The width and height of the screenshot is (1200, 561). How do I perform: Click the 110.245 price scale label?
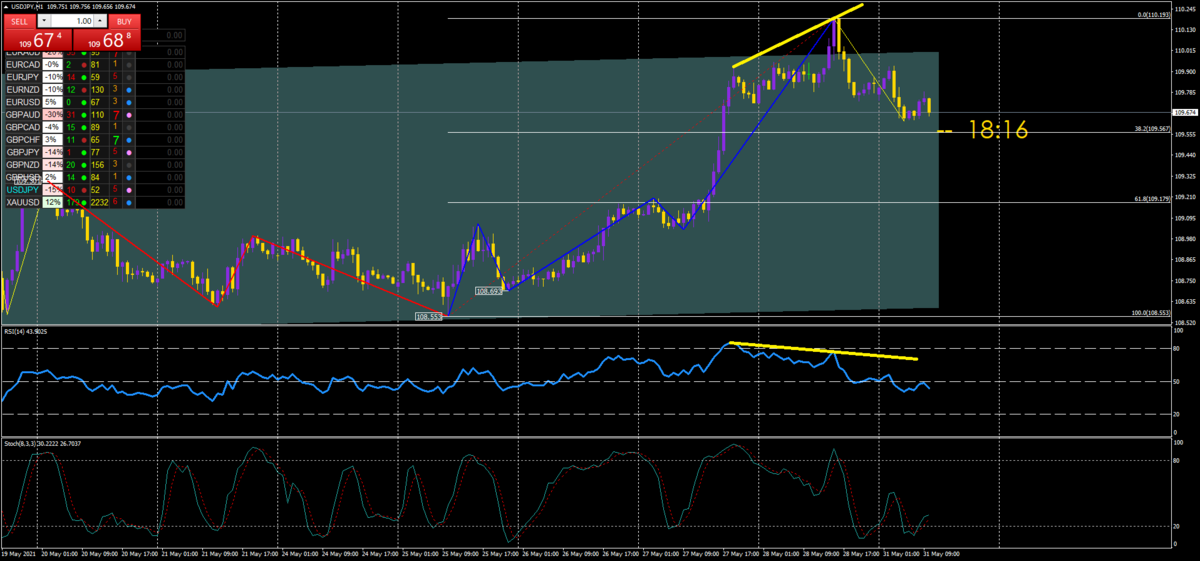tap(1186, 9)
